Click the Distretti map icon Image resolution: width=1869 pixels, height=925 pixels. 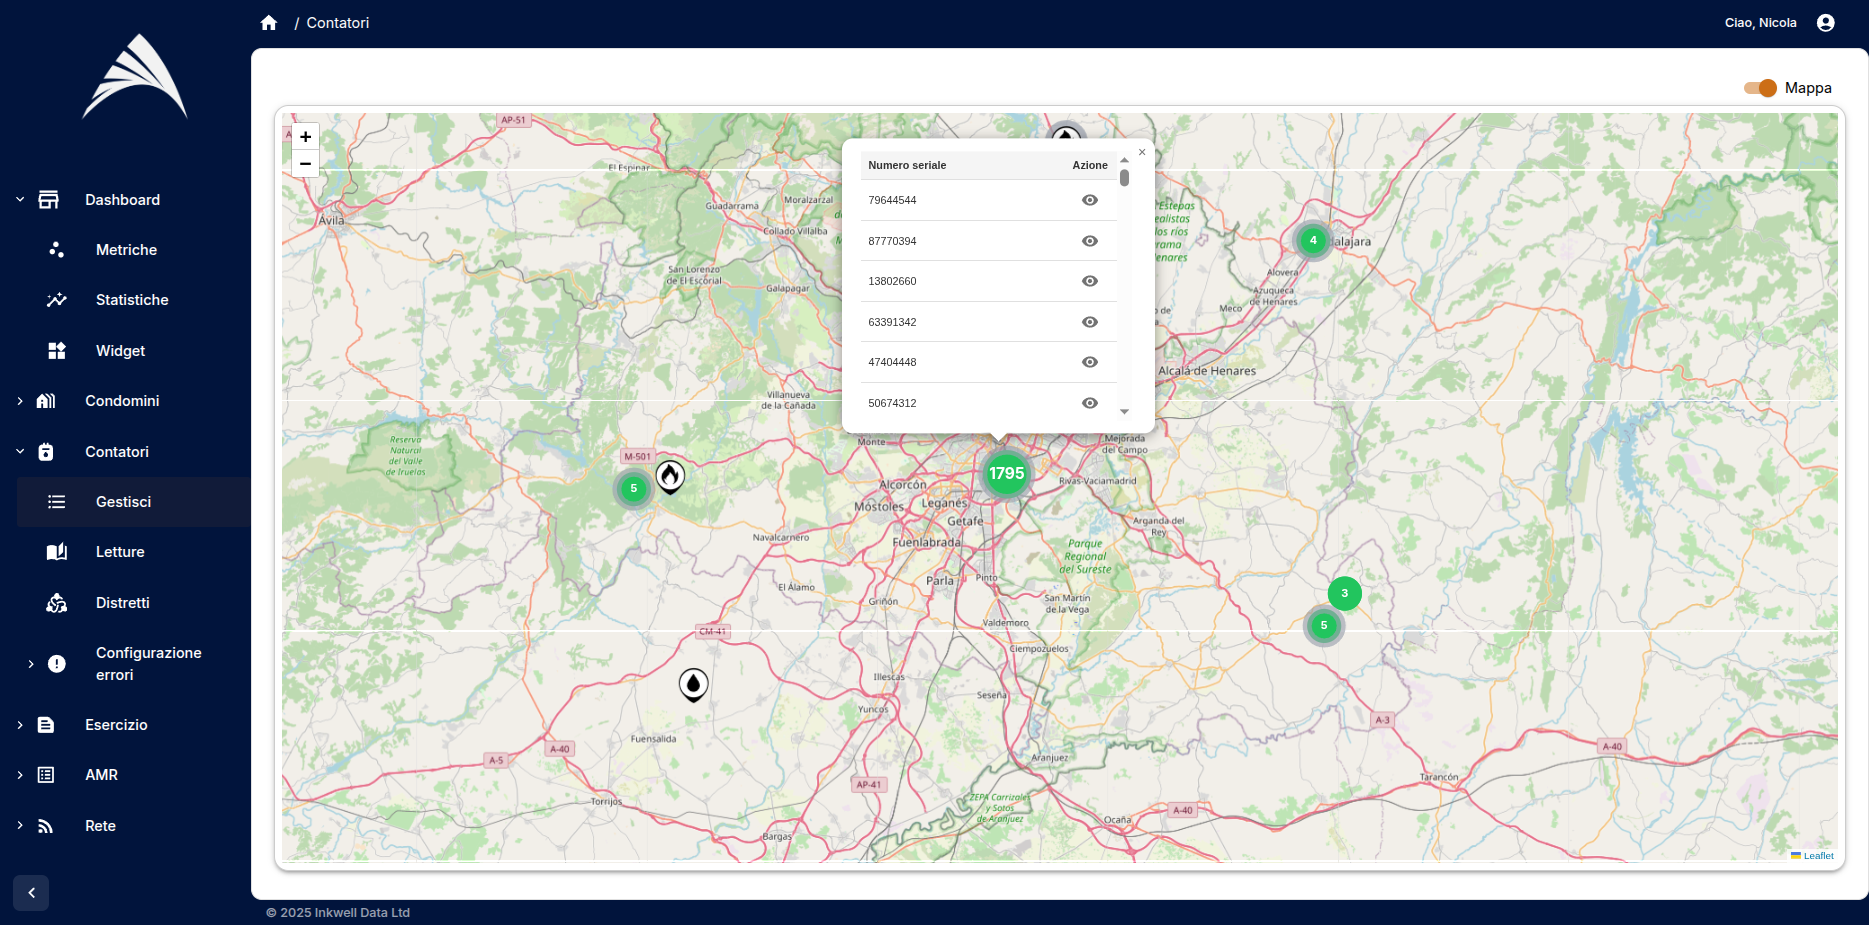56,602
